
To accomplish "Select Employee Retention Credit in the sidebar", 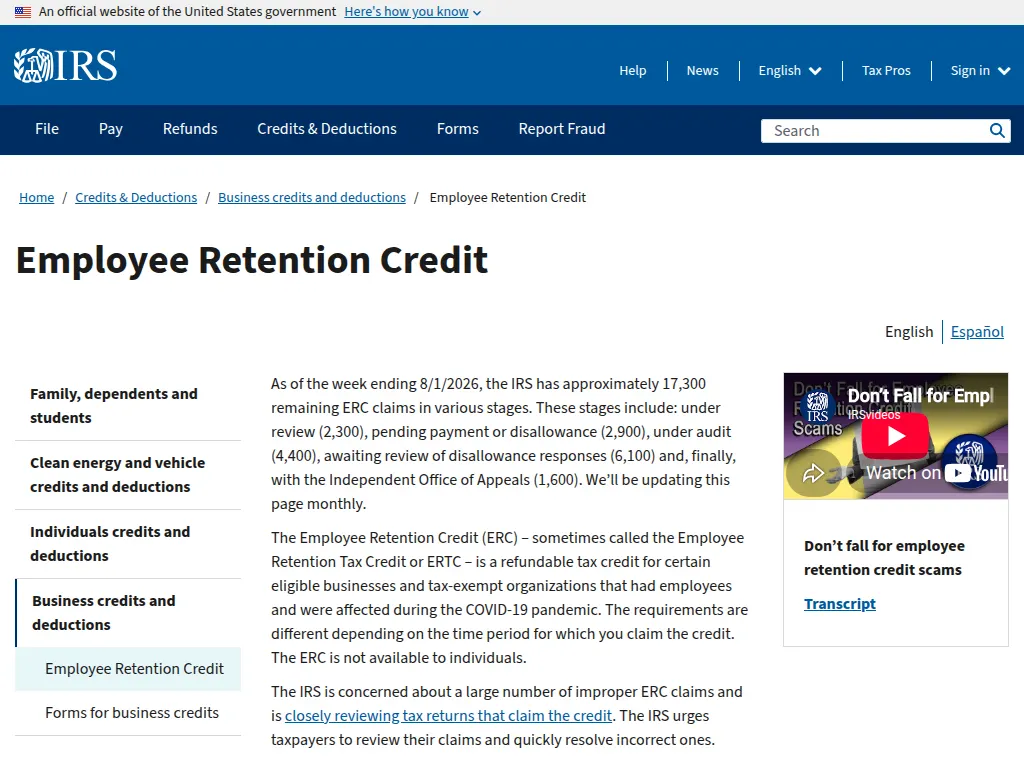I will (x=128, y=669).
